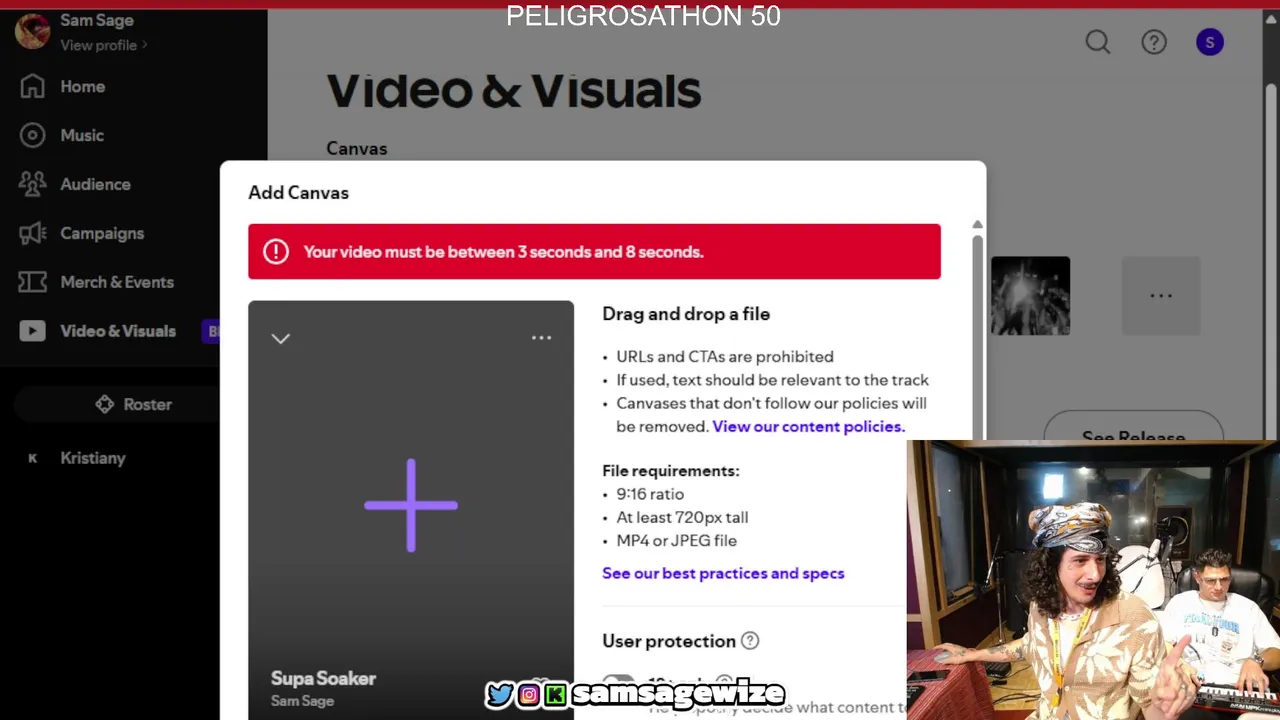Open the Audience section
The width and height of the screenshot is (1280, 720).
75,184
